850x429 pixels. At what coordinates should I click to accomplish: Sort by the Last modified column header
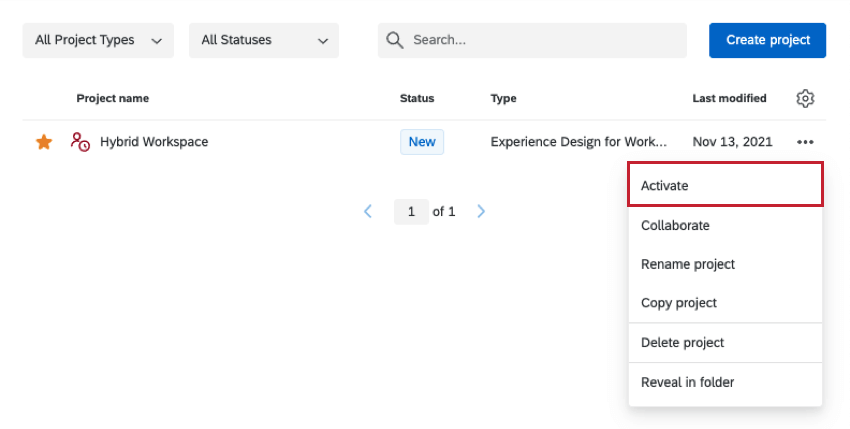[729, 98]
